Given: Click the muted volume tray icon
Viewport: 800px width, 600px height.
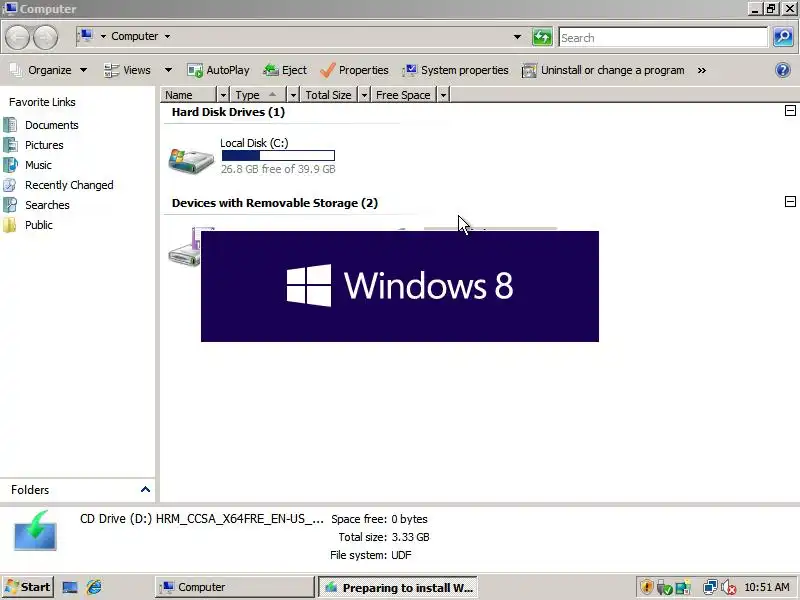Looking at the screenshot, I should point(728,587).
